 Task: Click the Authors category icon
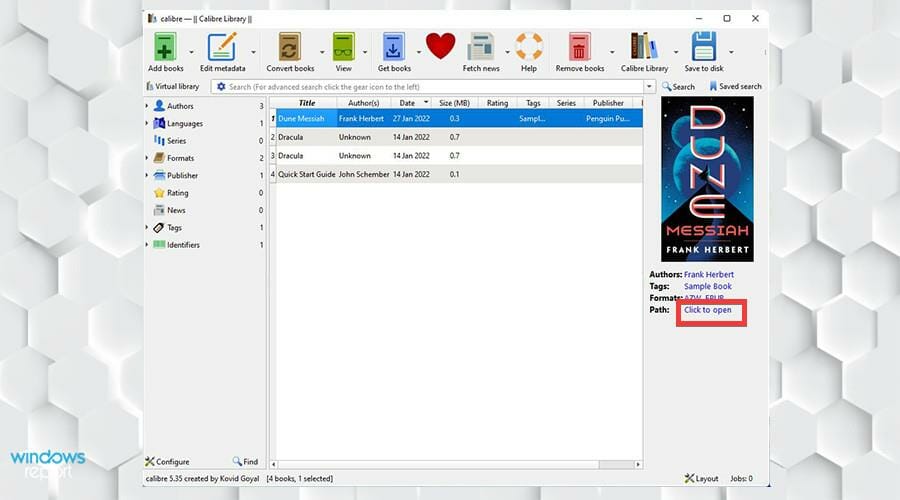click(x=160, y=106)
